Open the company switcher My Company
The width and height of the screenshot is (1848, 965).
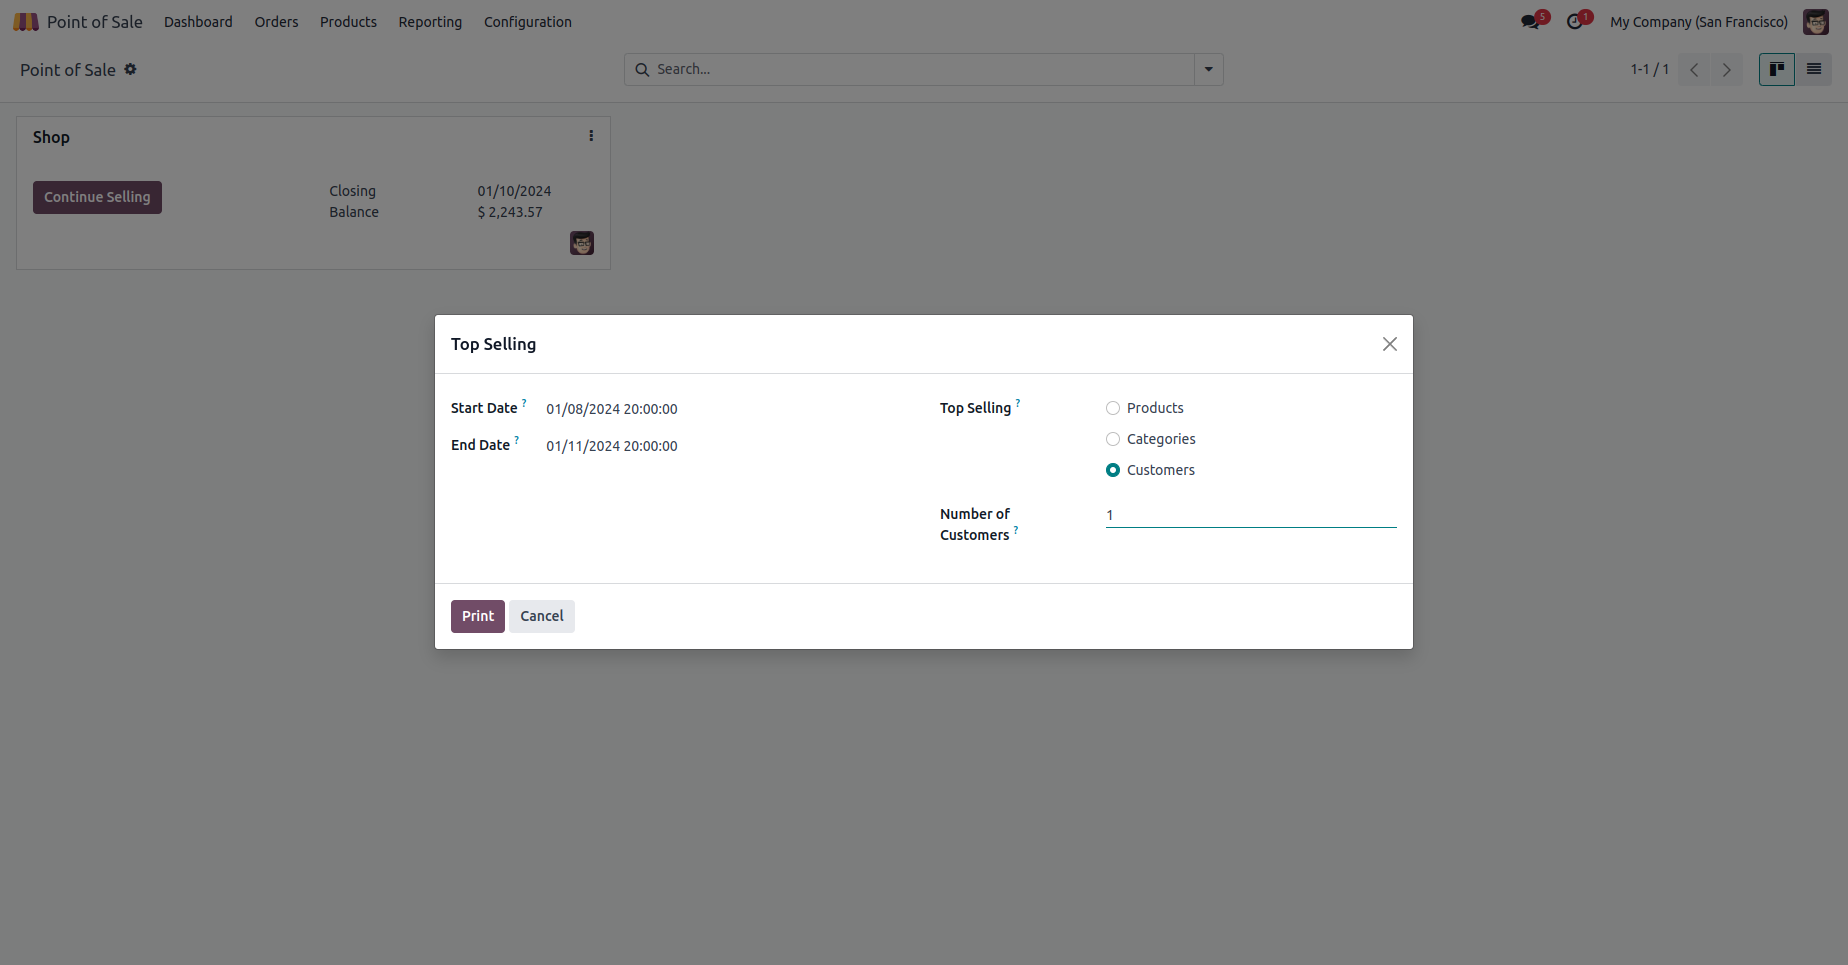(x=1698, y=22)
